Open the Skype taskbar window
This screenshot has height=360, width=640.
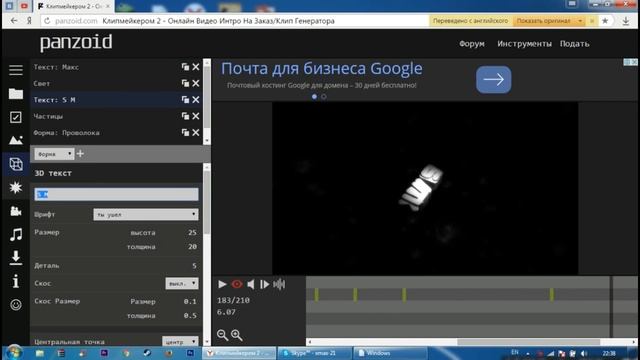point(314,353)
